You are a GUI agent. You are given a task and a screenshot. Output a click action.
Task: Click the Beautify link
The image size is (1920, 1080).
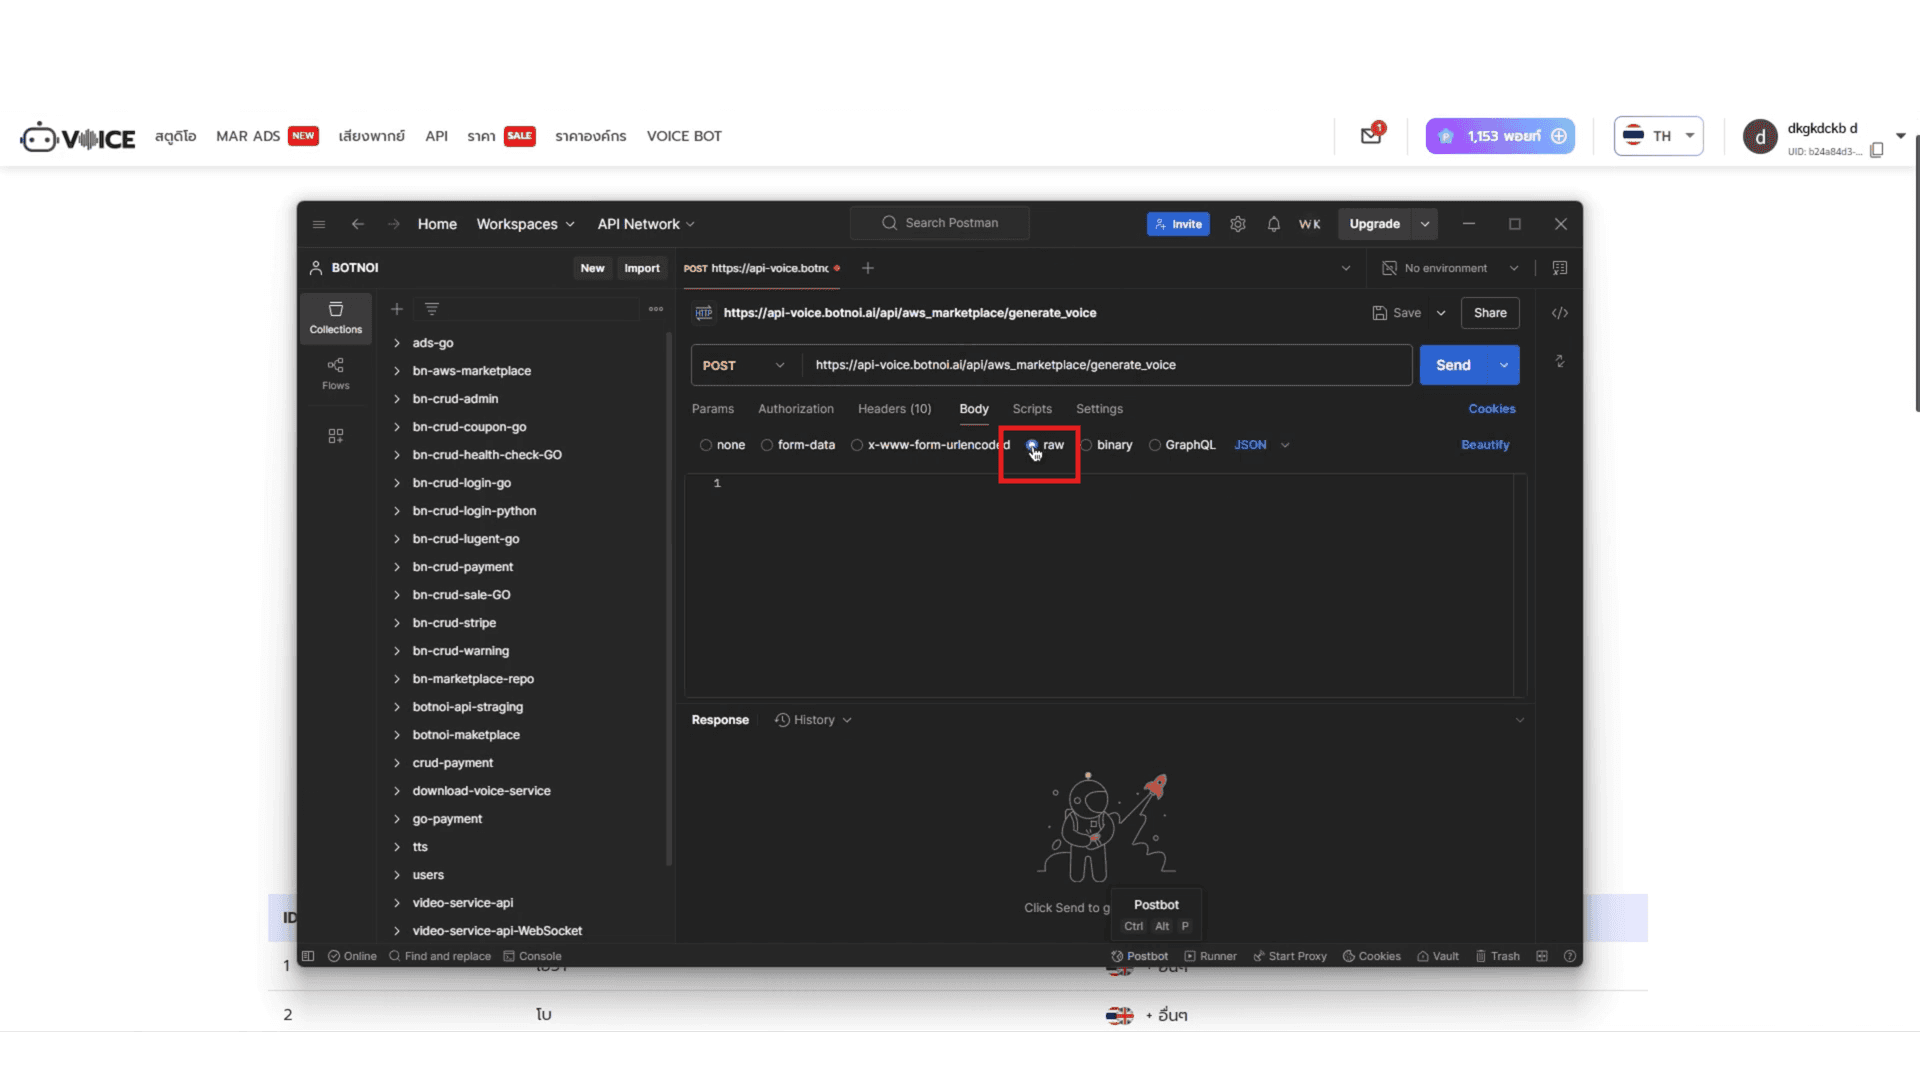coord(1484,445)
